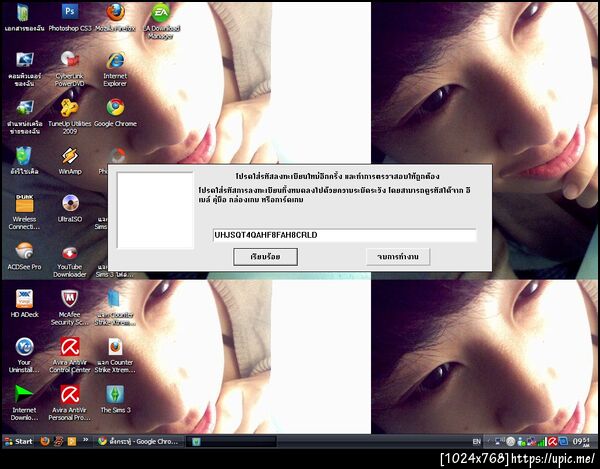Screen dimensions: 600x469
Task: Open the EA Download Manager shortcut
Action: point(161,21)
